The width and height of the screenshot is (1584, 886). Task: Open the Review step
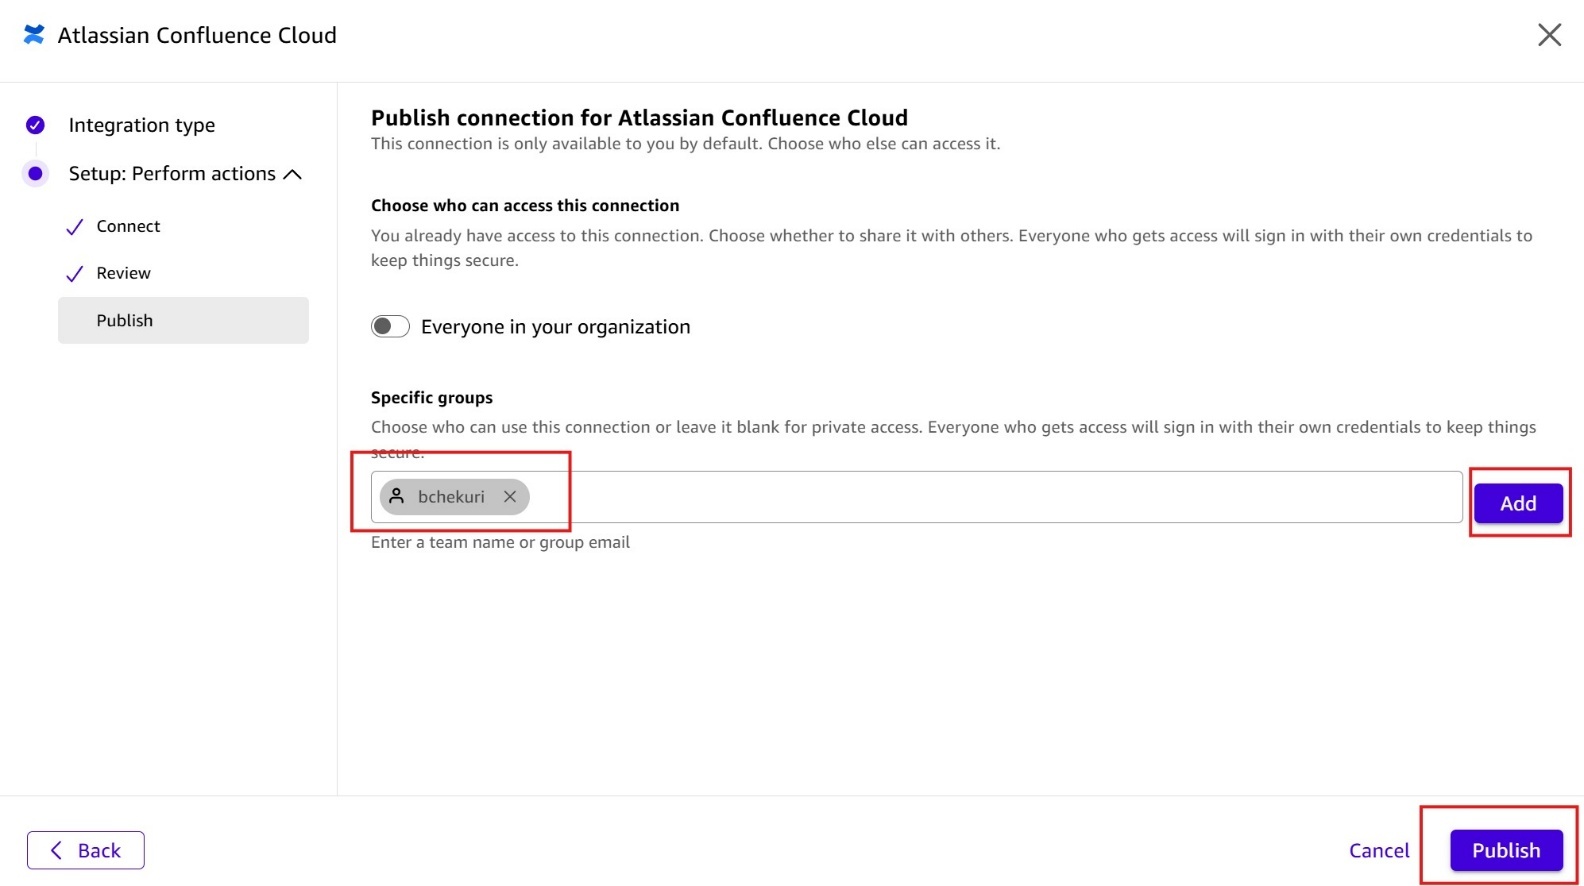pyautogui.click(x=123, y=273)
